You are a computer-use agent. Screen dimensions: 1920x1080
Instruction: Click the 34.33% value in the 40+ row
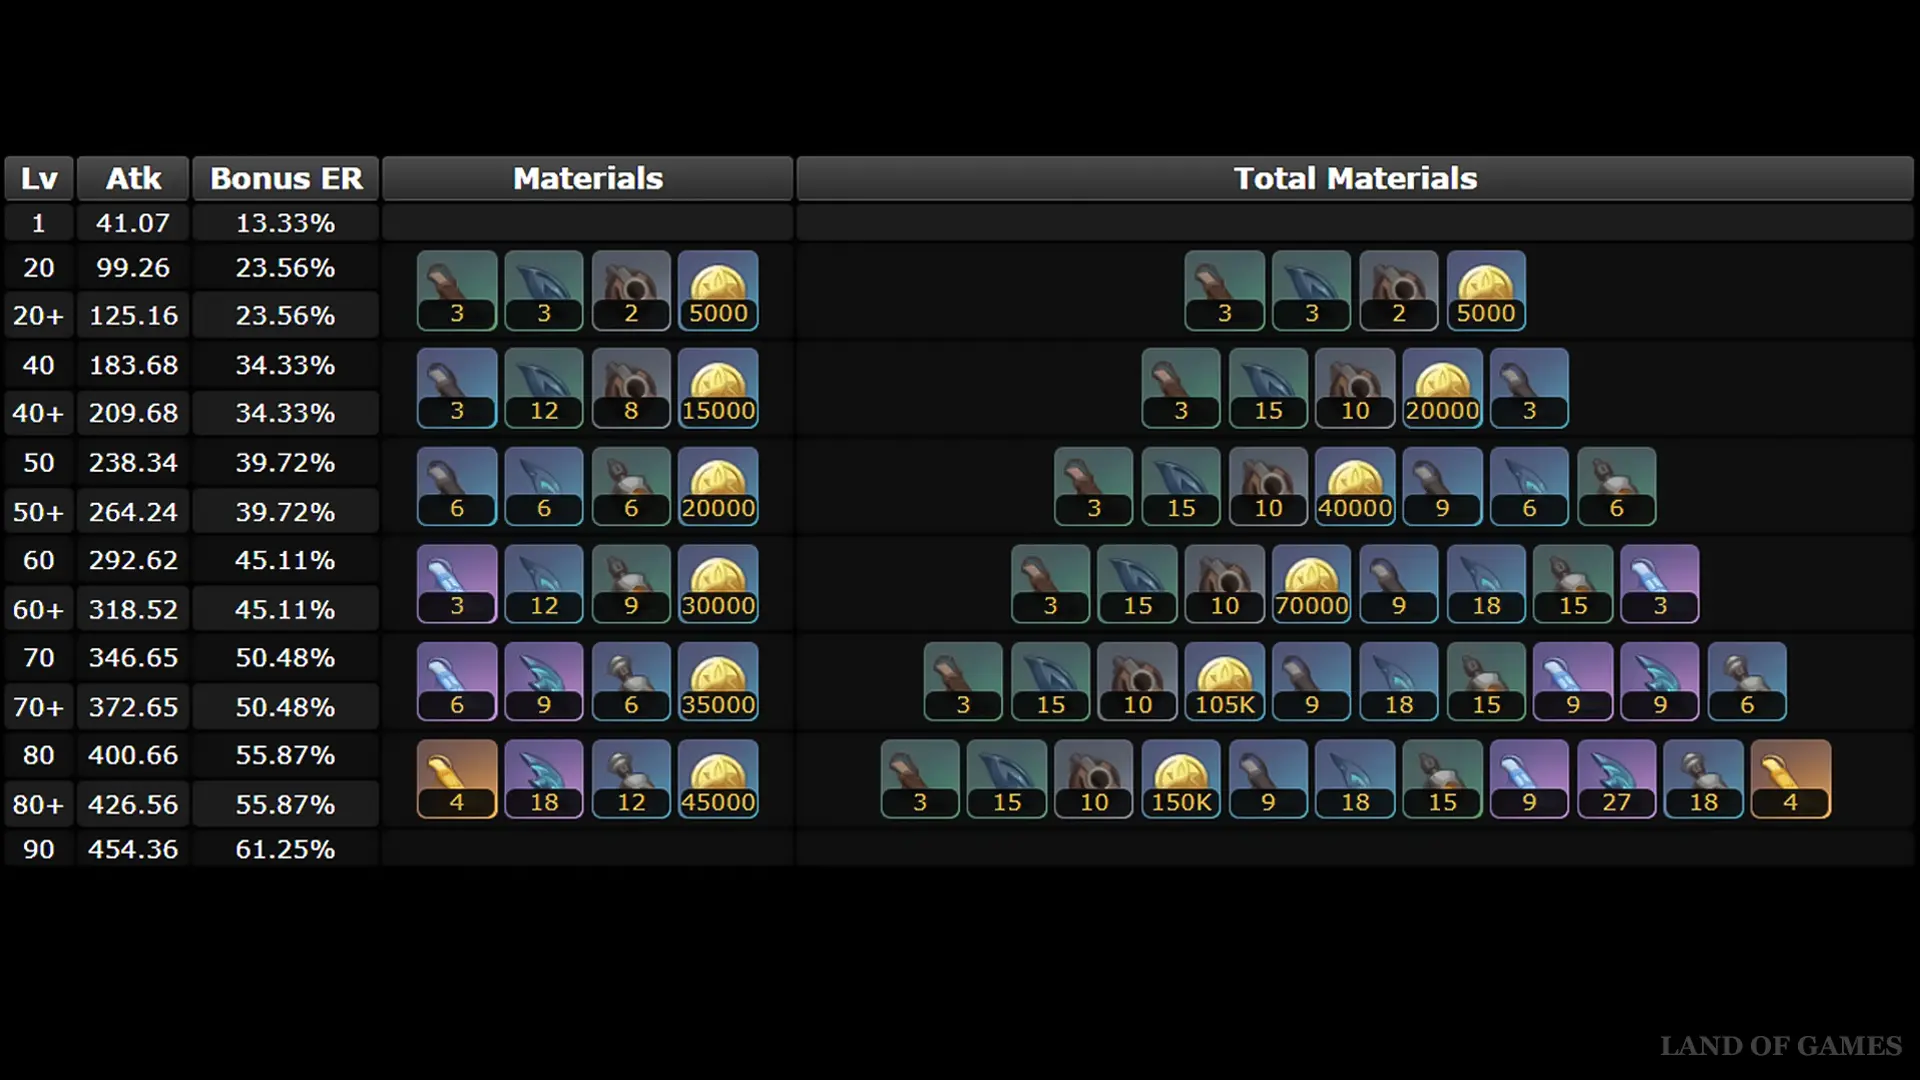point(285,413)
